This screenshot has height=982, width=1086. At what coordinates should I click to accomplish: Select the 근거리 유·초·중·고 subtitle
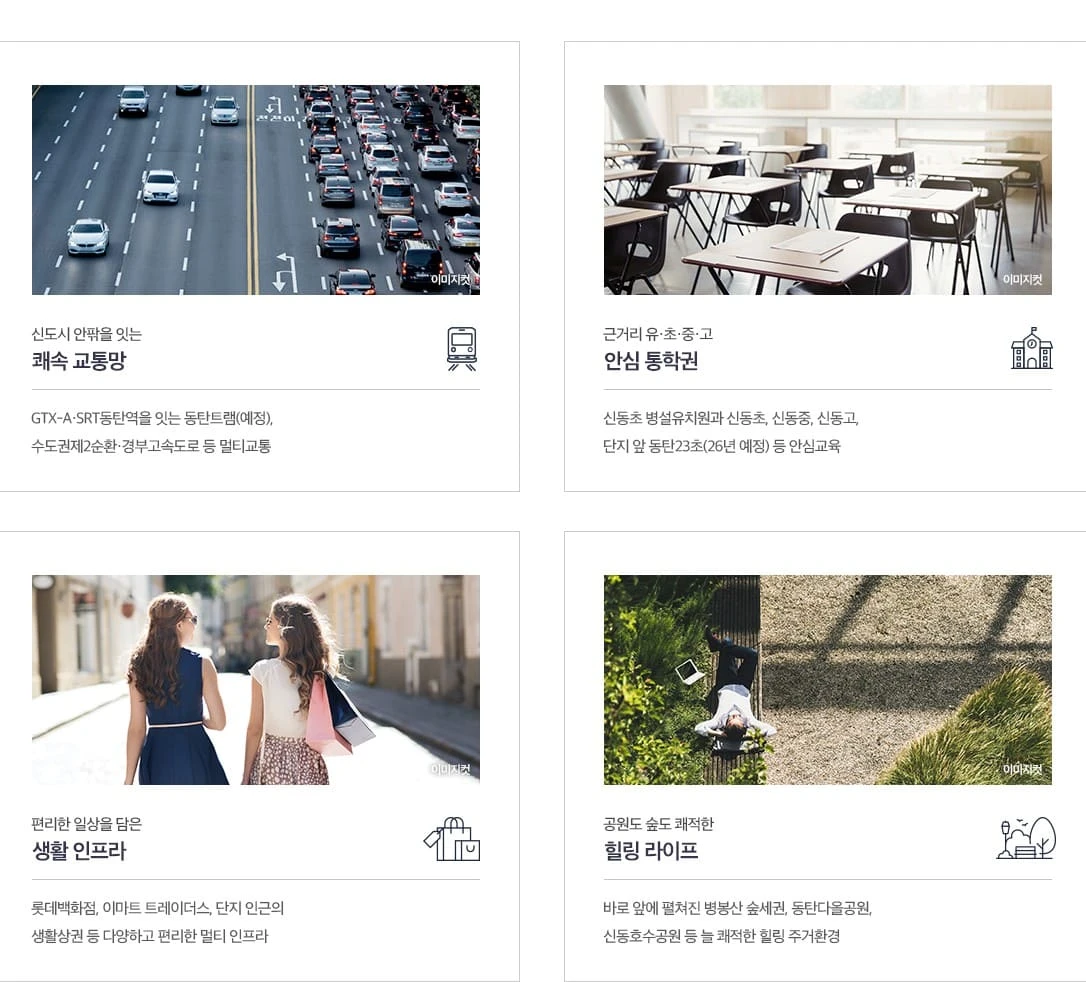tap(658, 334)
